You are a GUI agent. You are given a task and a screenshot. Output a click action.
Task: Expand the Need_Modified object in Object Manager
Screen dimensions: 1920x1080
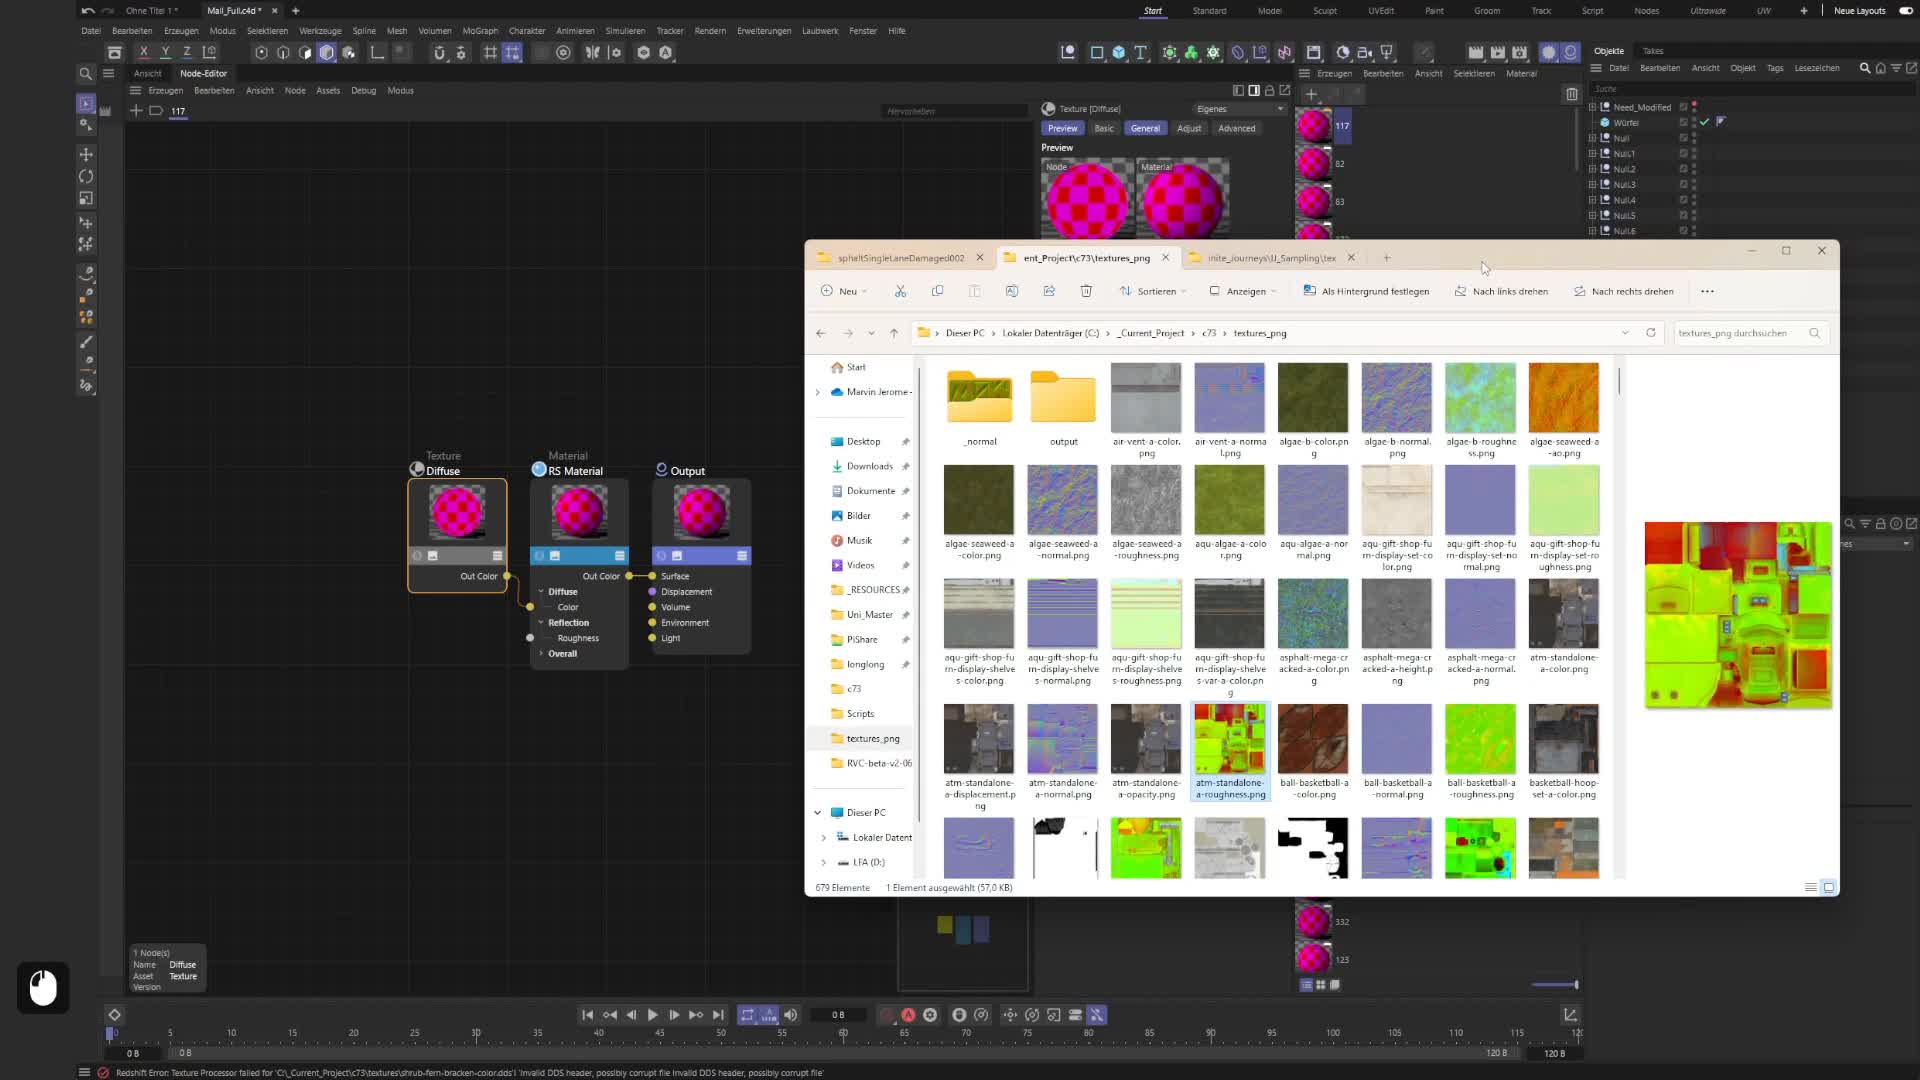pyautogui.click(x=1593, y=107)
